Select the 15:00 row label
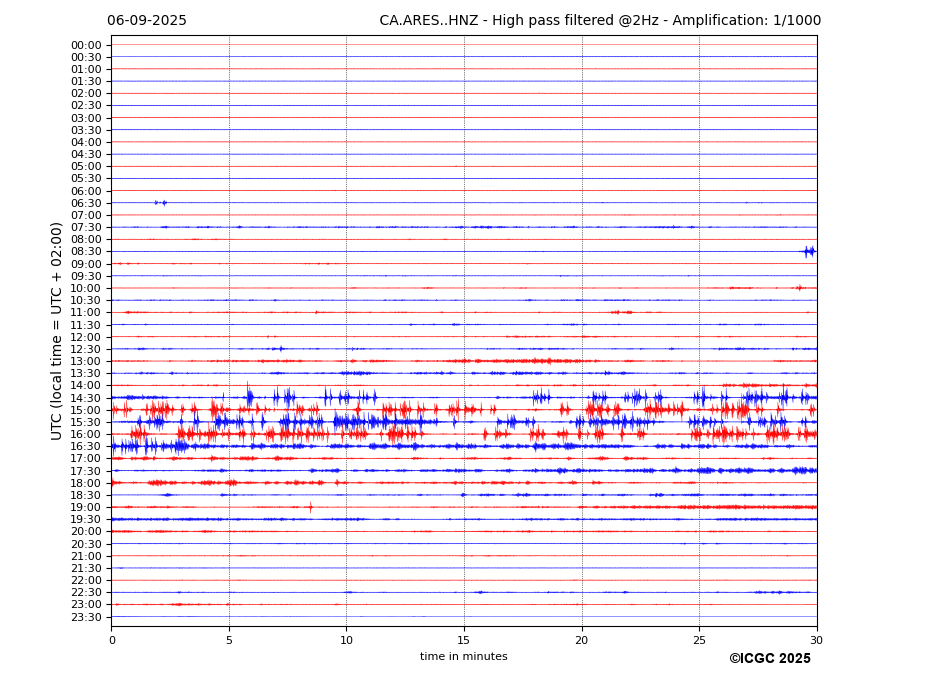927x696 pixels. click(86, 410)
